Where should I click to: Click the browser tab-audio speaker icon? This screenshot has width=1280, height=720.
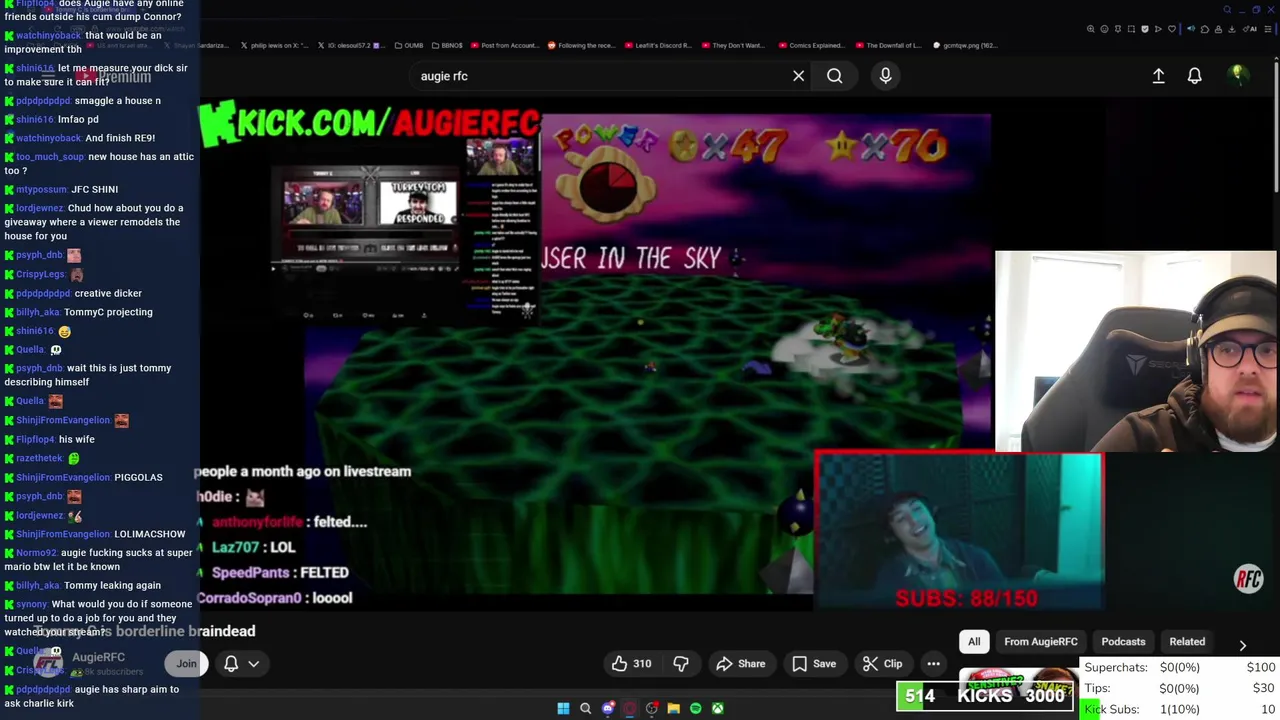click(1191, 29)
